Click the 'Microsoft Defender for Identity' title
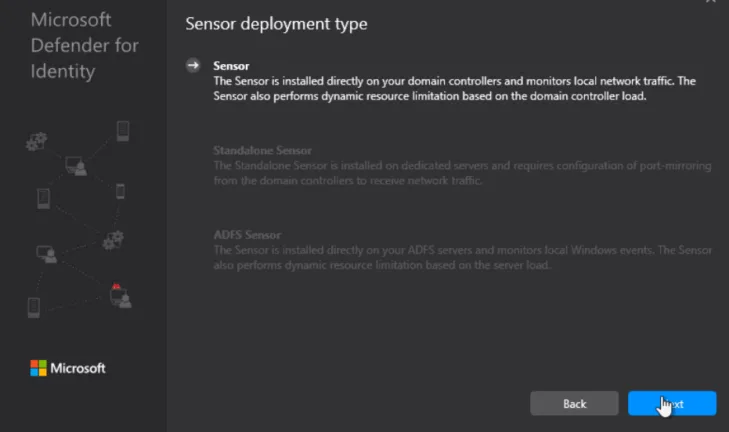This screenshot has height=432, width=729. (85, 46)
